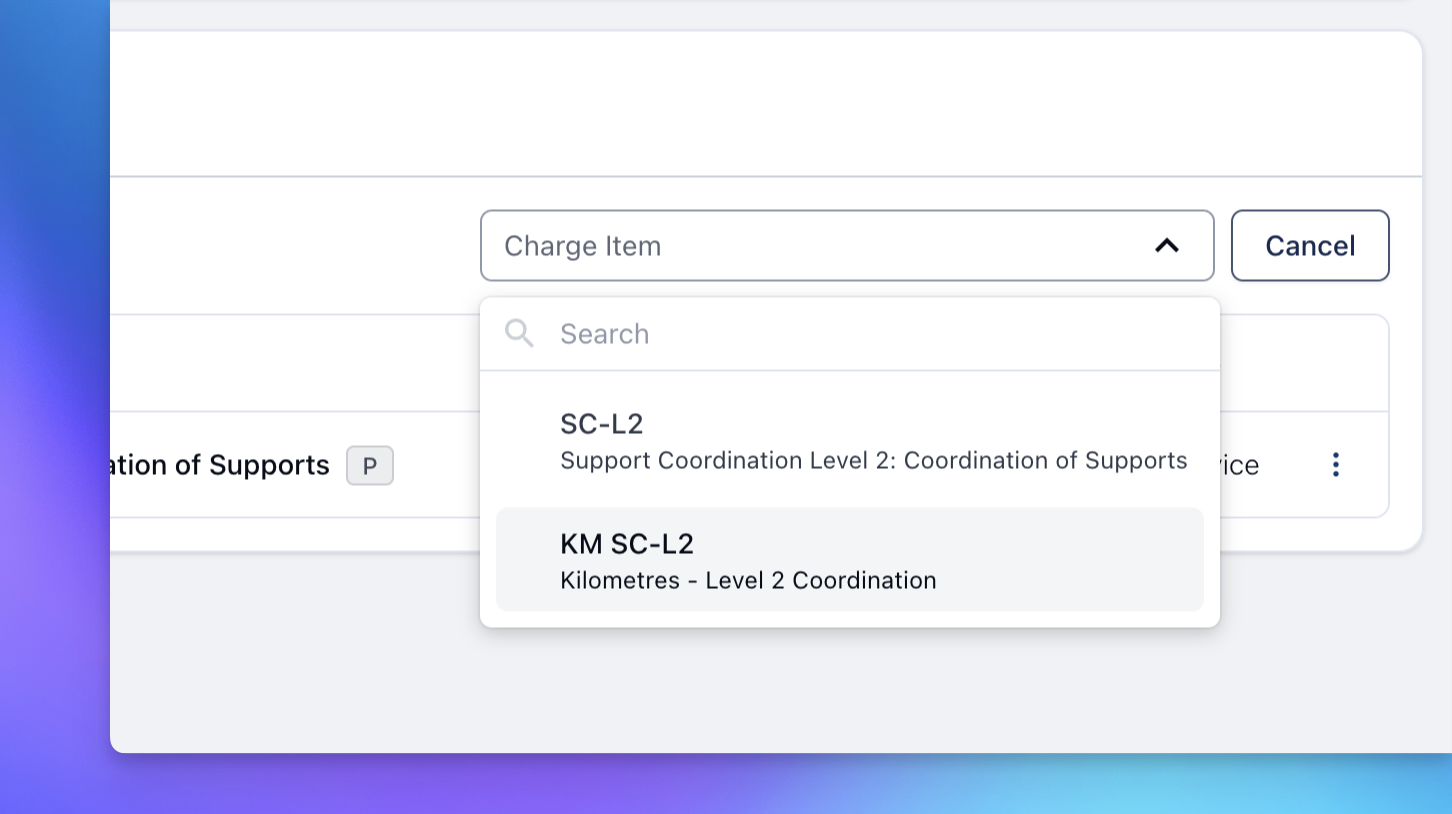Click the Charge Item placeholder text
Screen dimensions: 1452x814
(582, 246)
